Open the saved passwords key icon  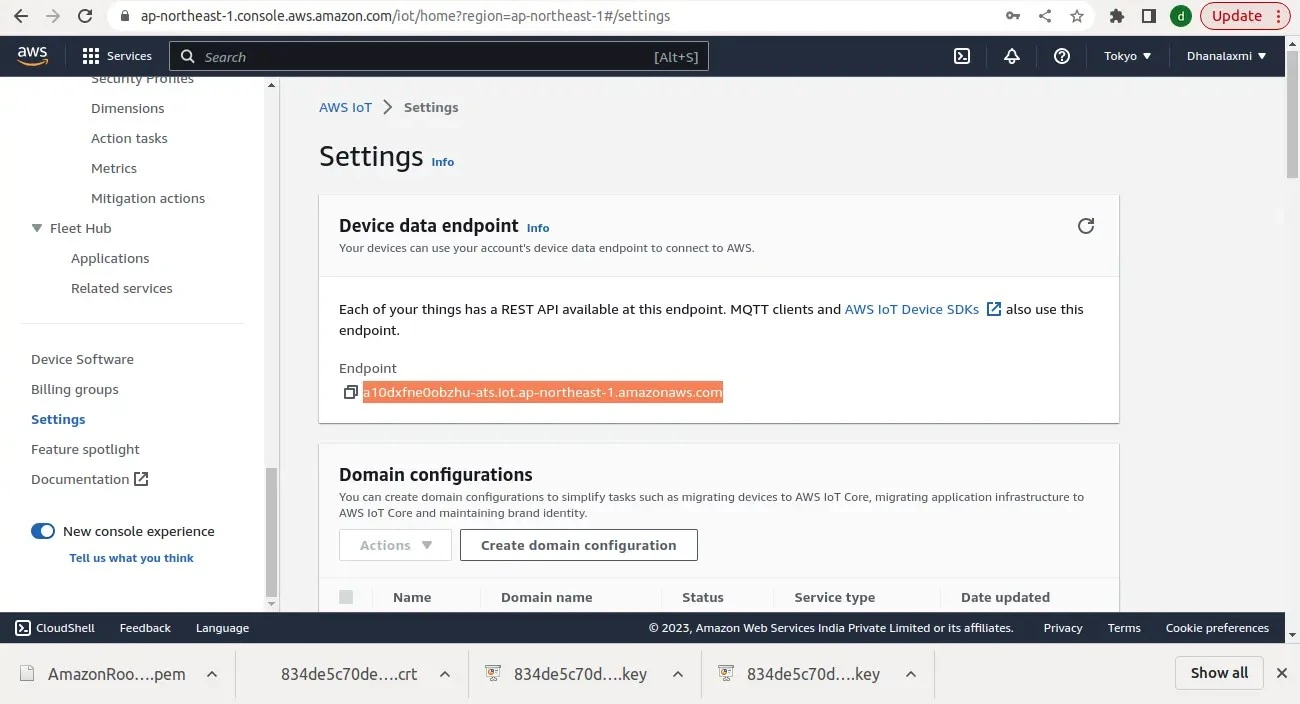(1013, 16)
